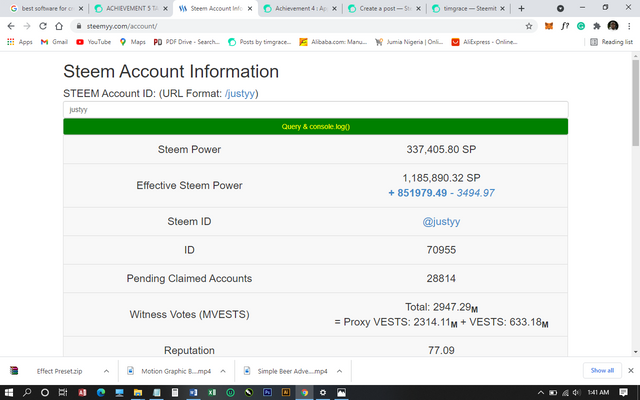Open the AliExpress bookmark
640x400 pixels.
(x=484, y=42)
